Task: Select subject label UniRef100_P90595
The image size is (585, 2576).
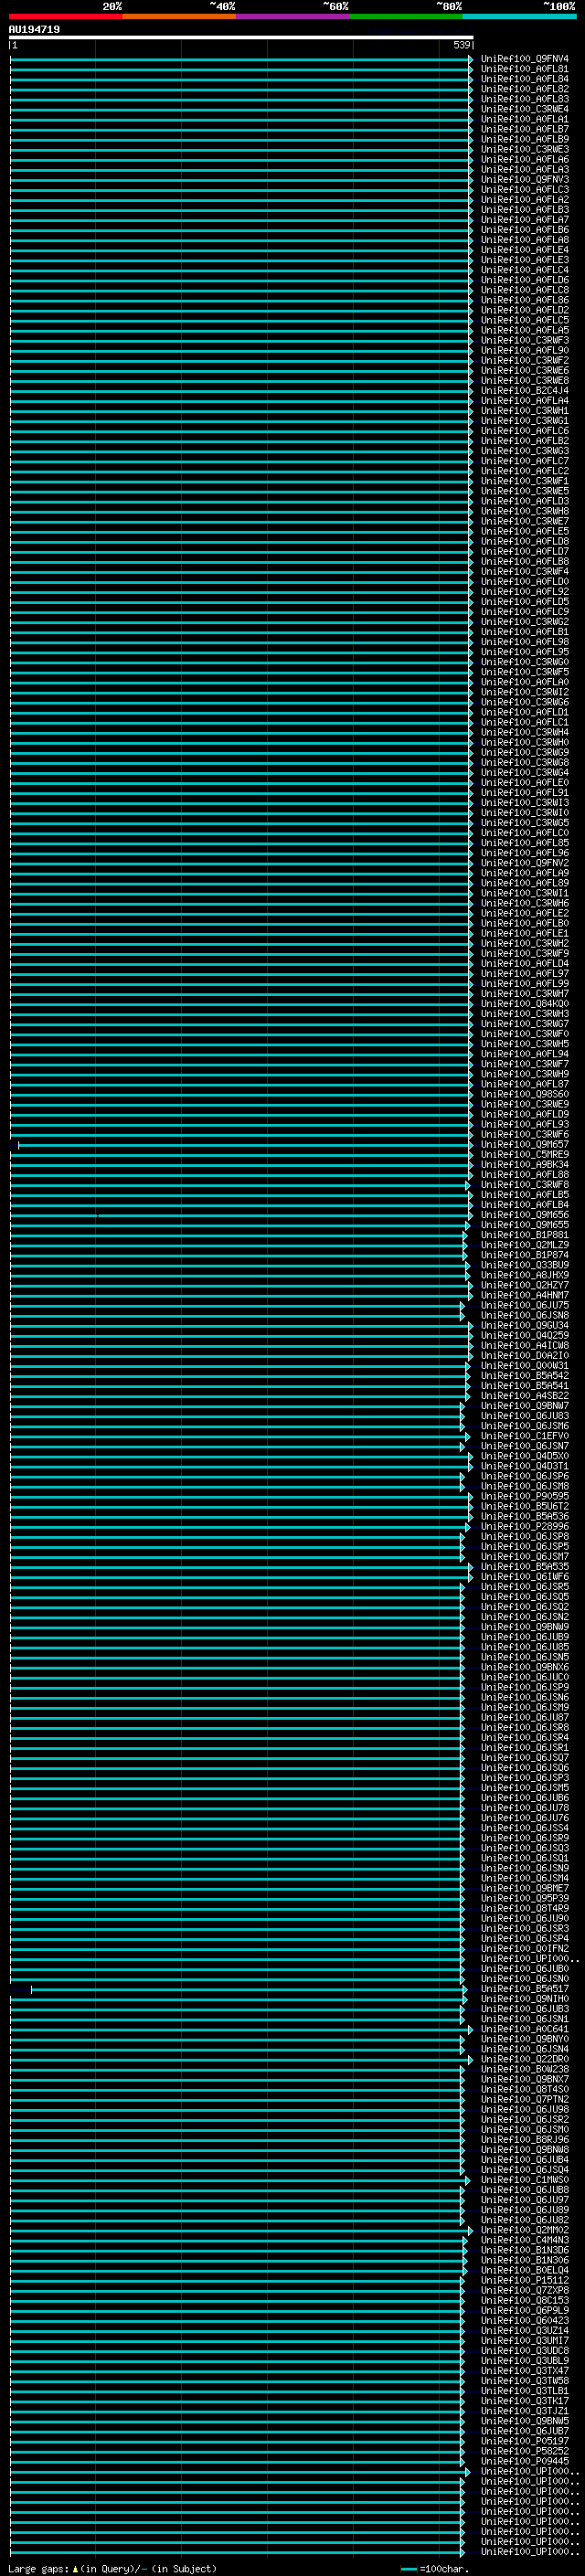Action: click(525, 1497)
